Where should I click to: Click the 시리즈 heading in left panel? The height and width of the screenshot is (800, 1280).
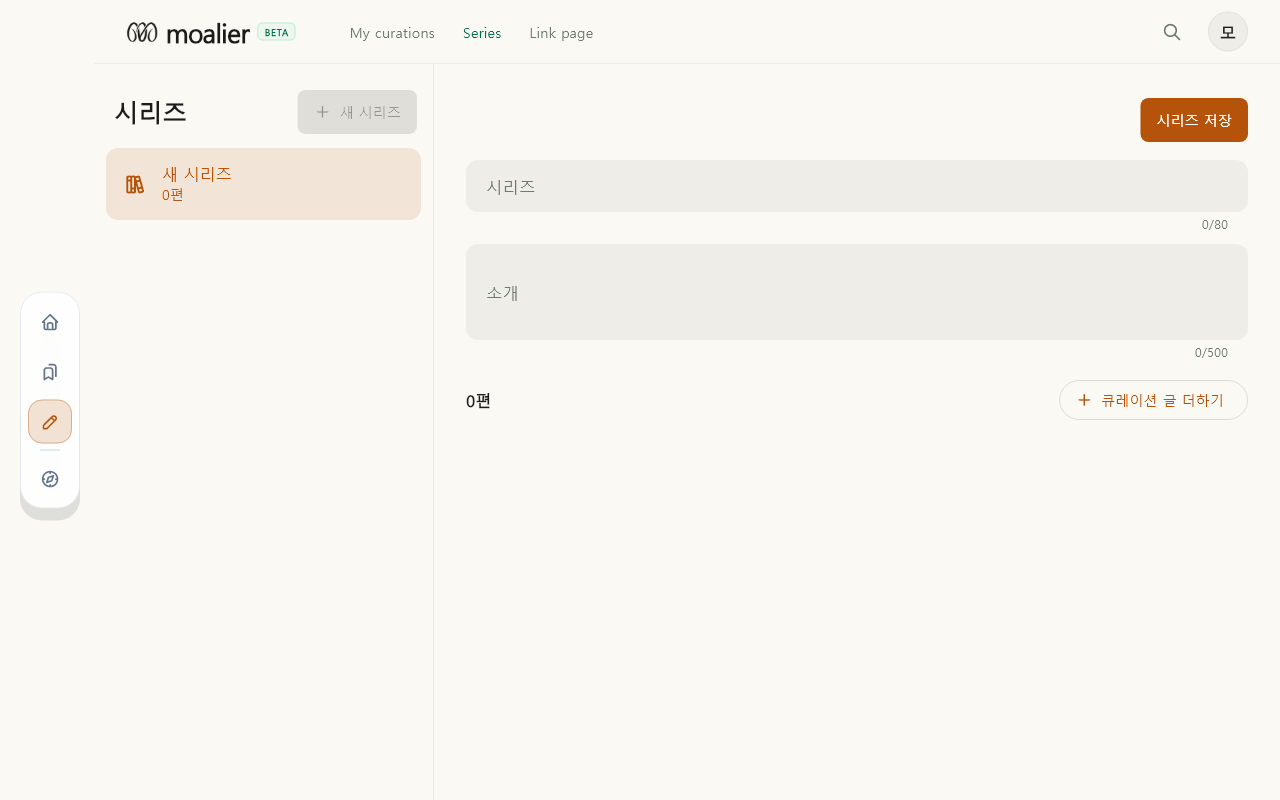[x=151, y=112]
